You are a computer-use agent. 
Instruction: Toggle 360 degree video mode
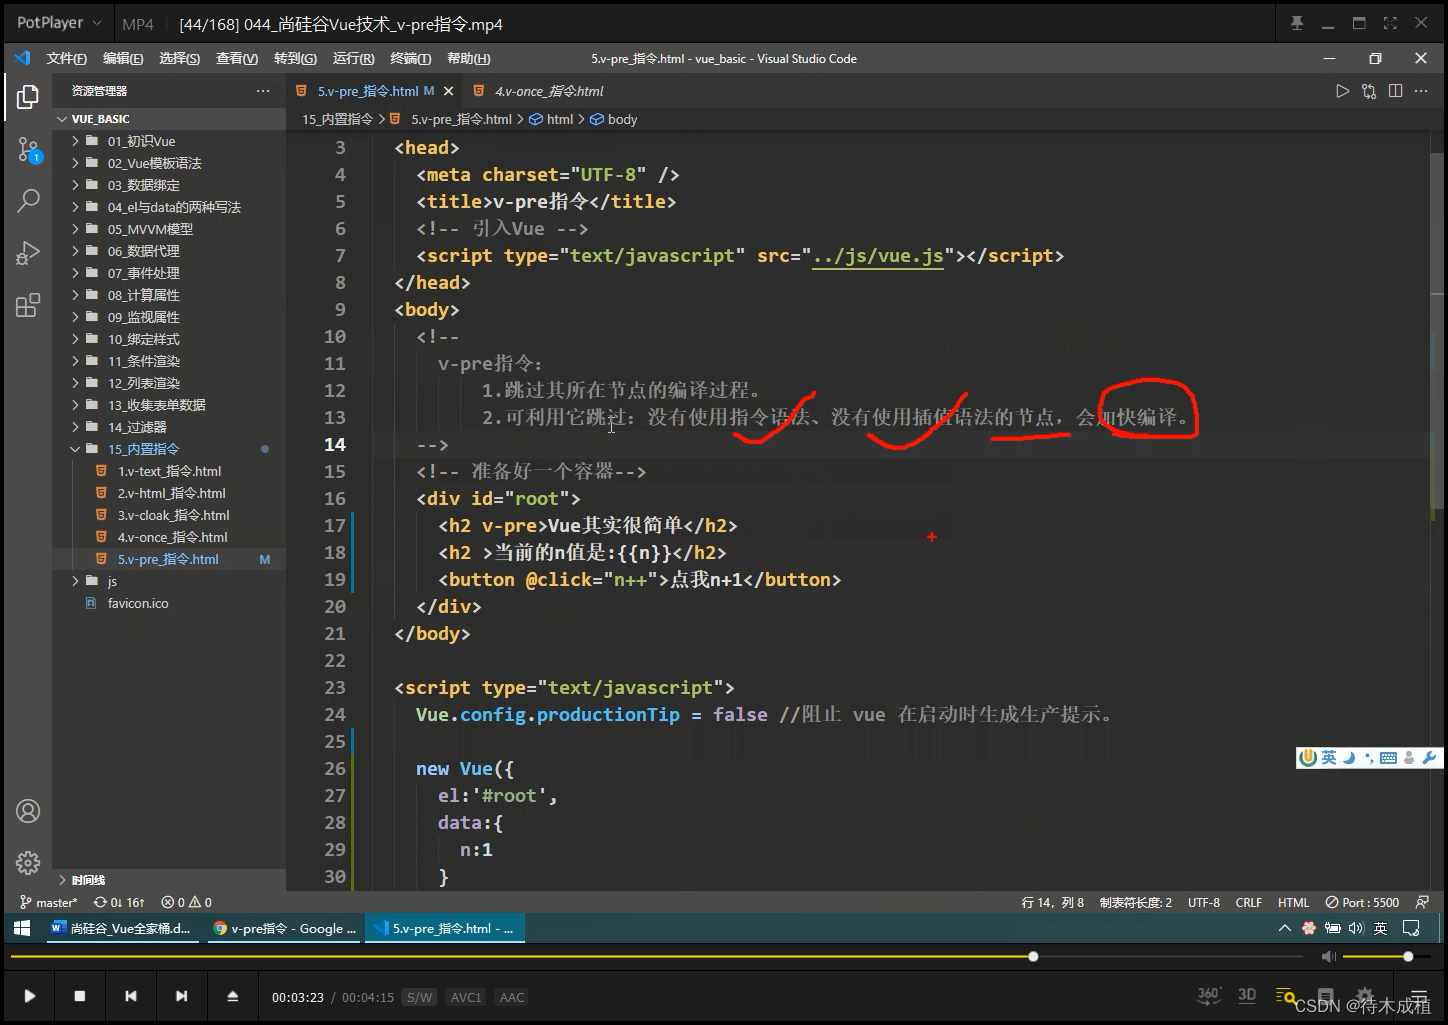click(x=1209, y=995)
